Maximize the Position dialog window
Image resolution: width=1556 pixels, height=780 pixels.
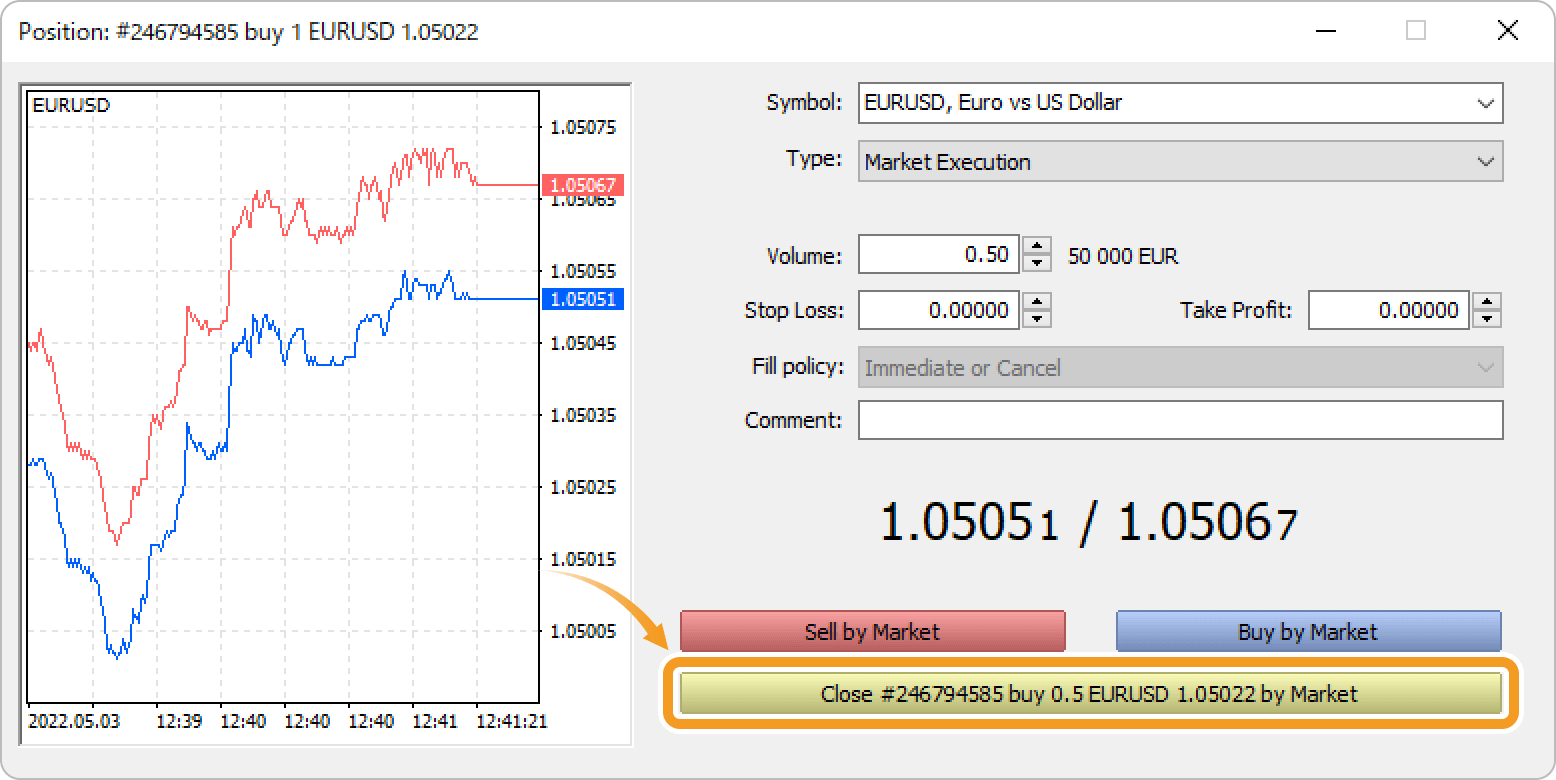click(1416, 31)
